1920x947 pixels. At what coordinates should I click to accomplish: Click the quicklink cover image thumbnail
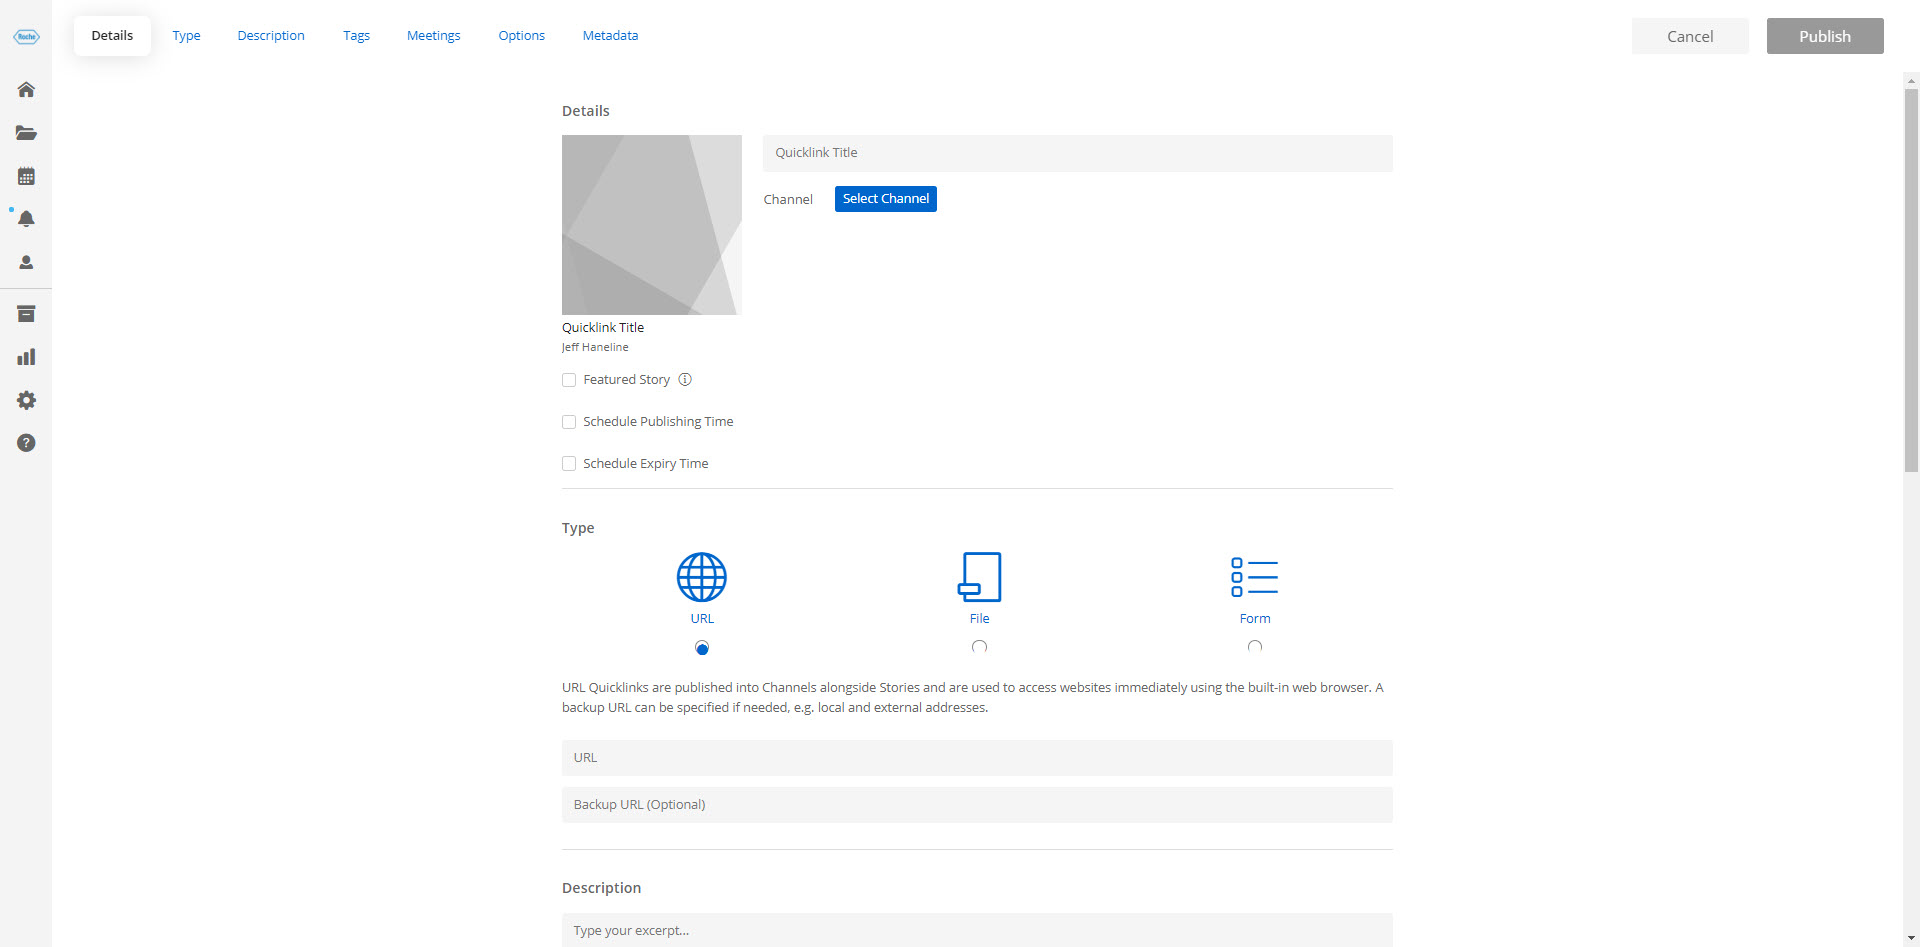pos(652,225)
